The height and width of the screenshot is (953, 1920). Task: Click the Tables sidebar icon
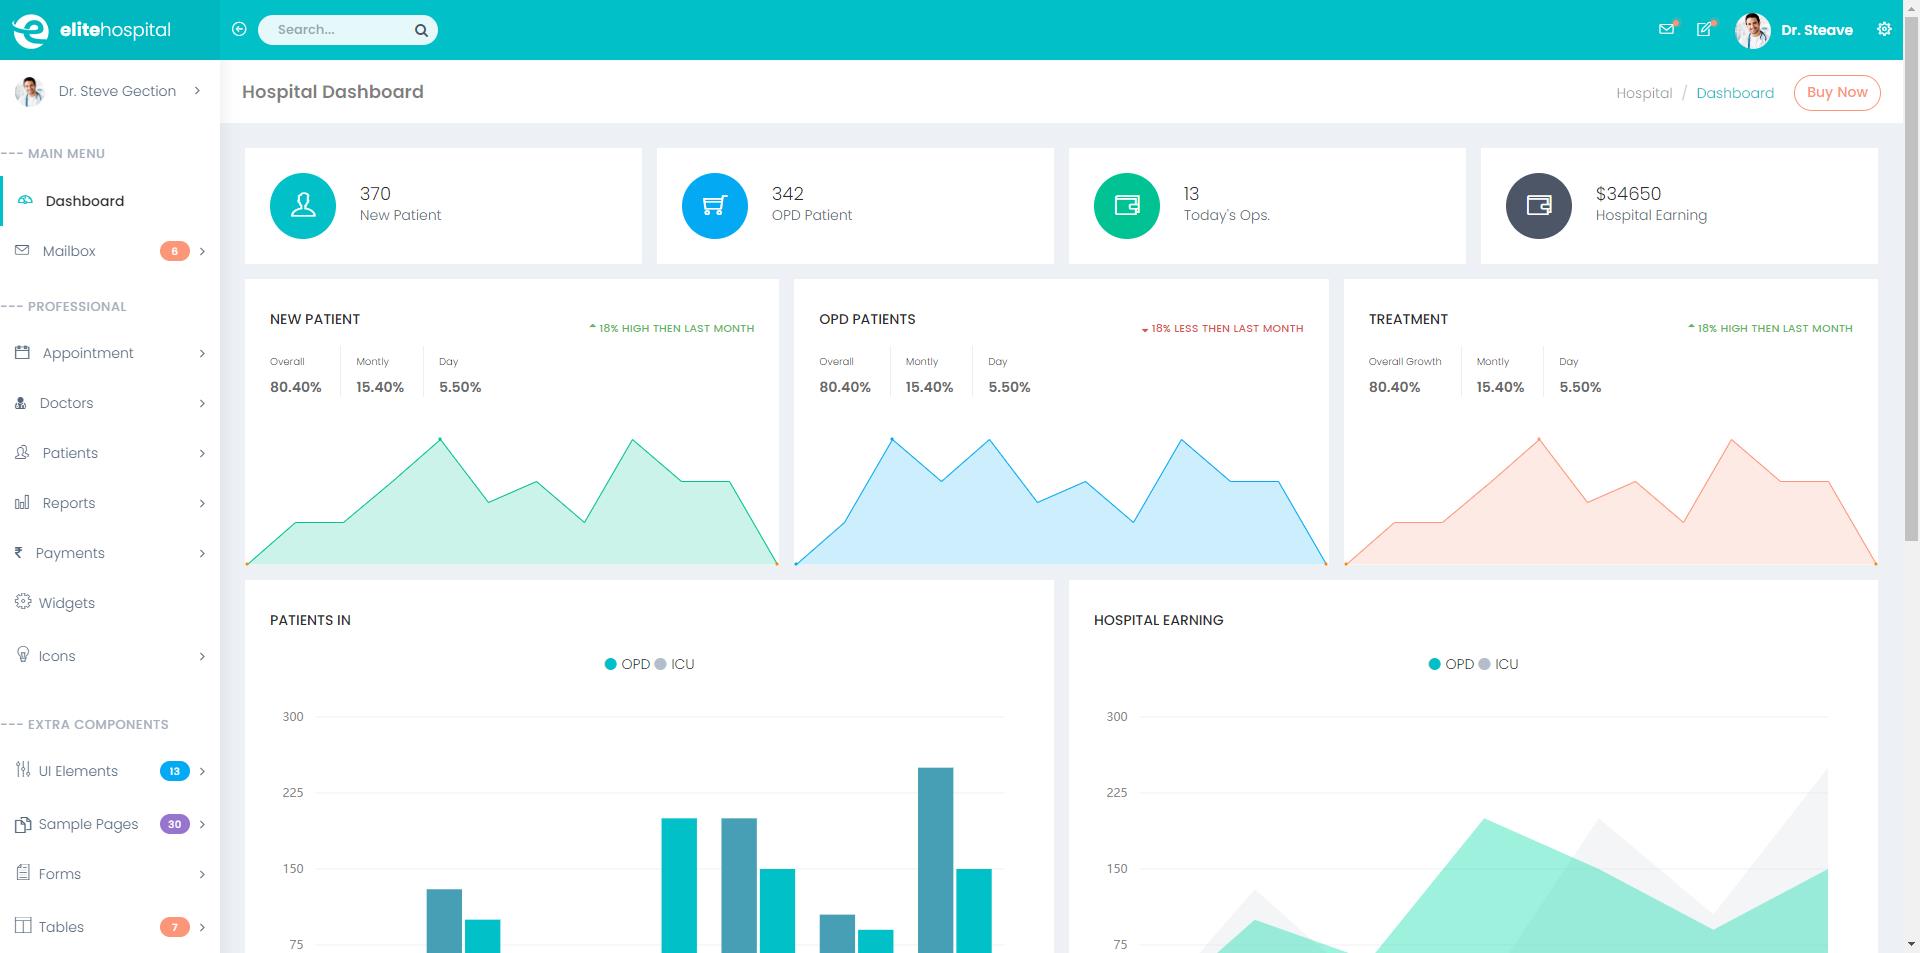click(x=23, y=925)
